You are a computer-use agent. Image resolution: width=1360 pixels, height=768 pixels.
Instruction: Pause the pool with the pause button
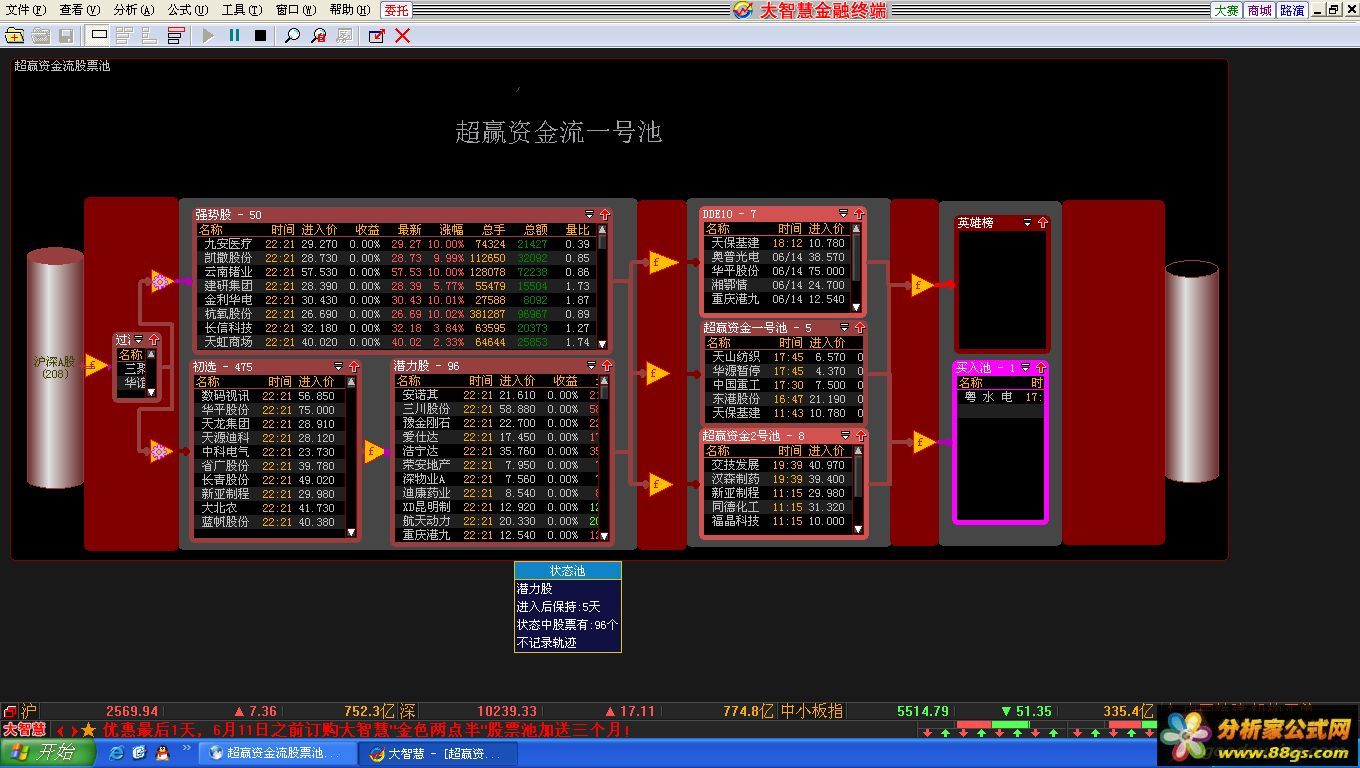pyautogui.click(x=234, y=36)
